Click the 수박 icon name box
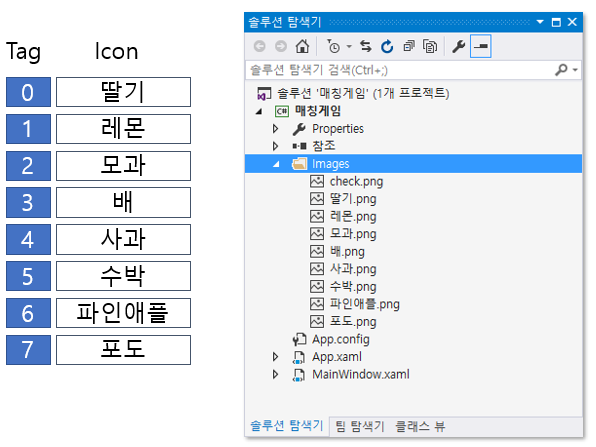 (x=124, y=276)
